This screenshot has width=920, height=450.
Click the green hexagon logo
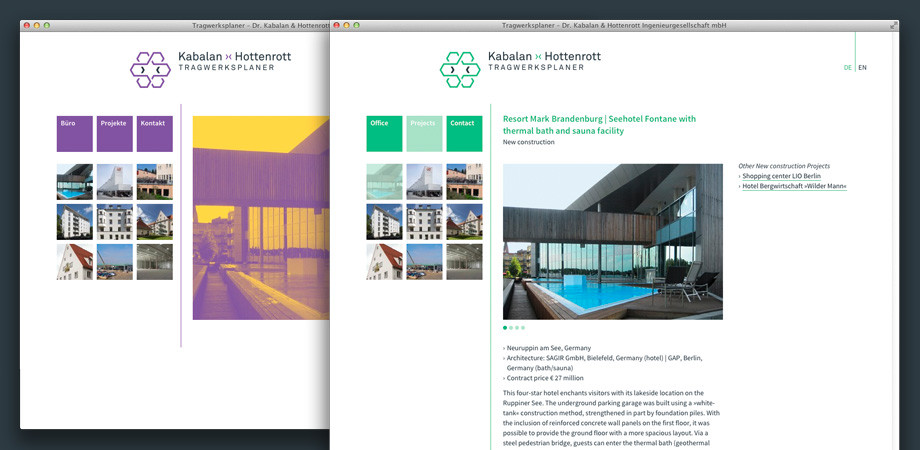tap(460, 69)
